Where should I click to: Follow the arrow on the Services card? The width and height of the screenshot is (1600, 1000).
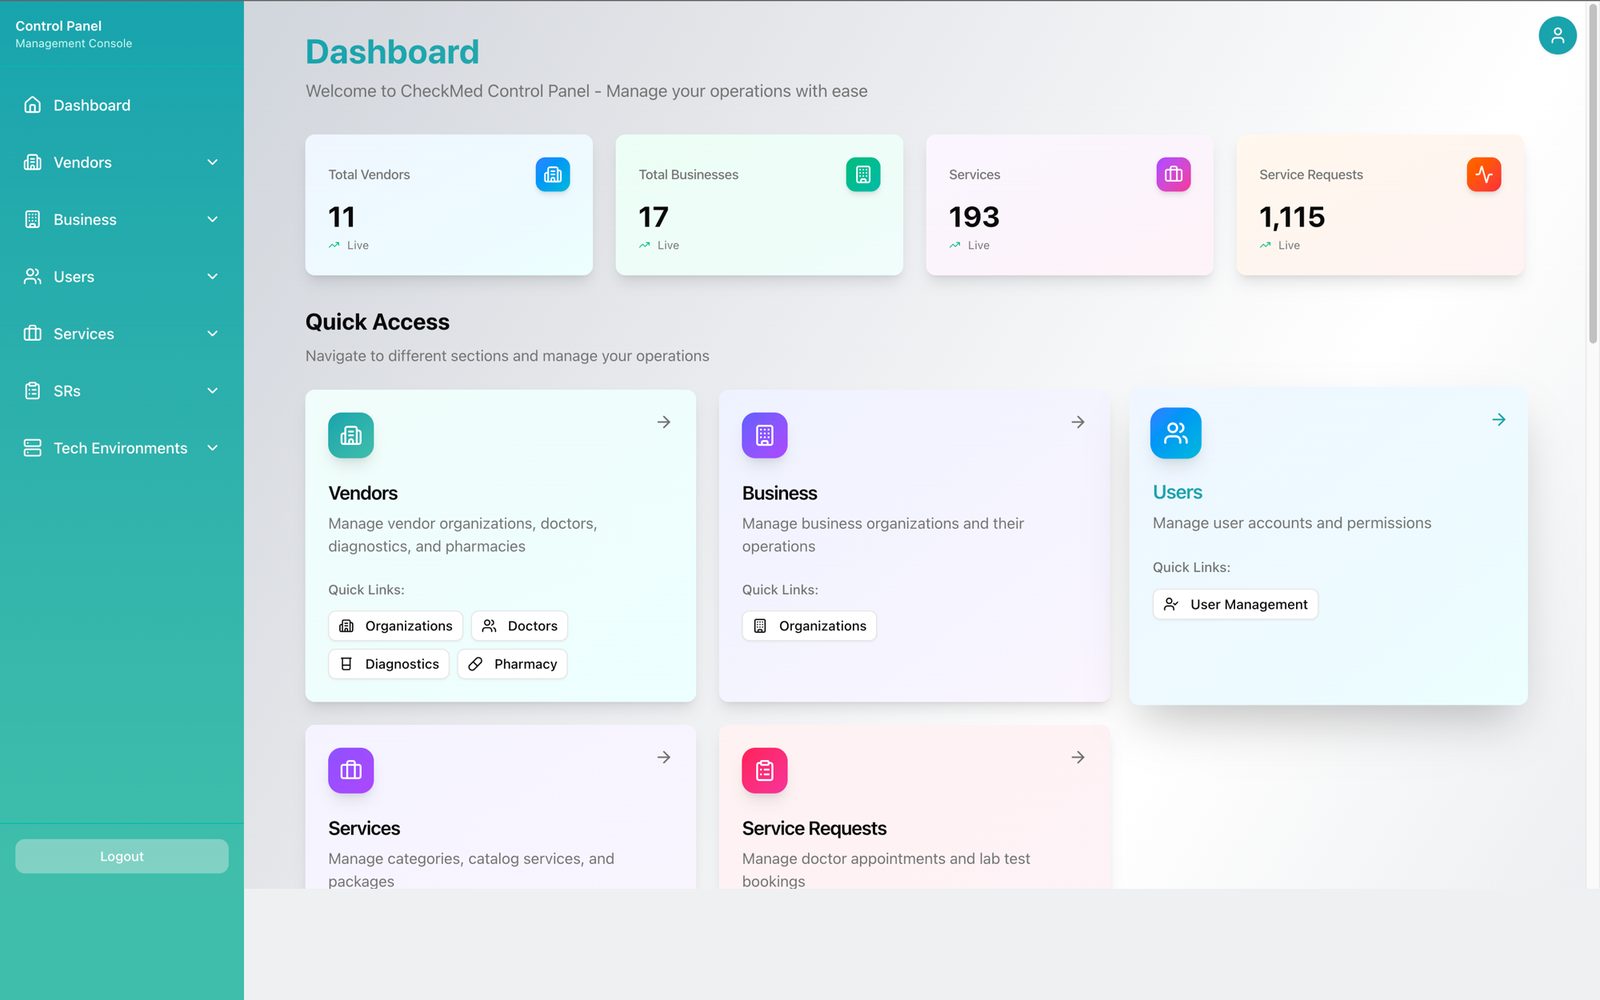[664, 757]
